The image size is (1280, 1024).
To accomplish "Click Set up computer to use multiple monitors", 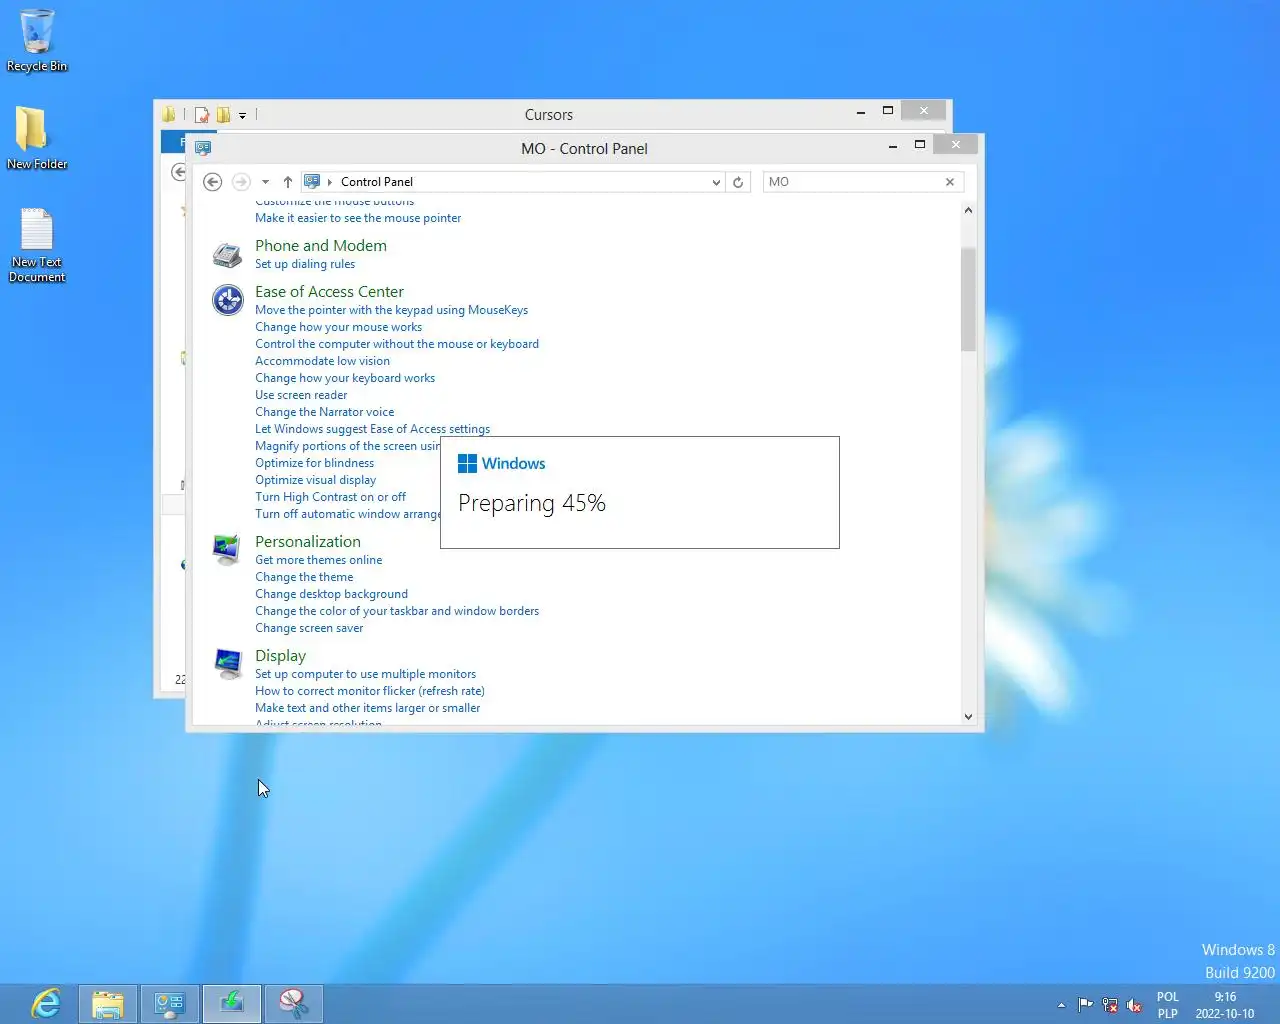I will pyautogui.click(x=365, y=674).
